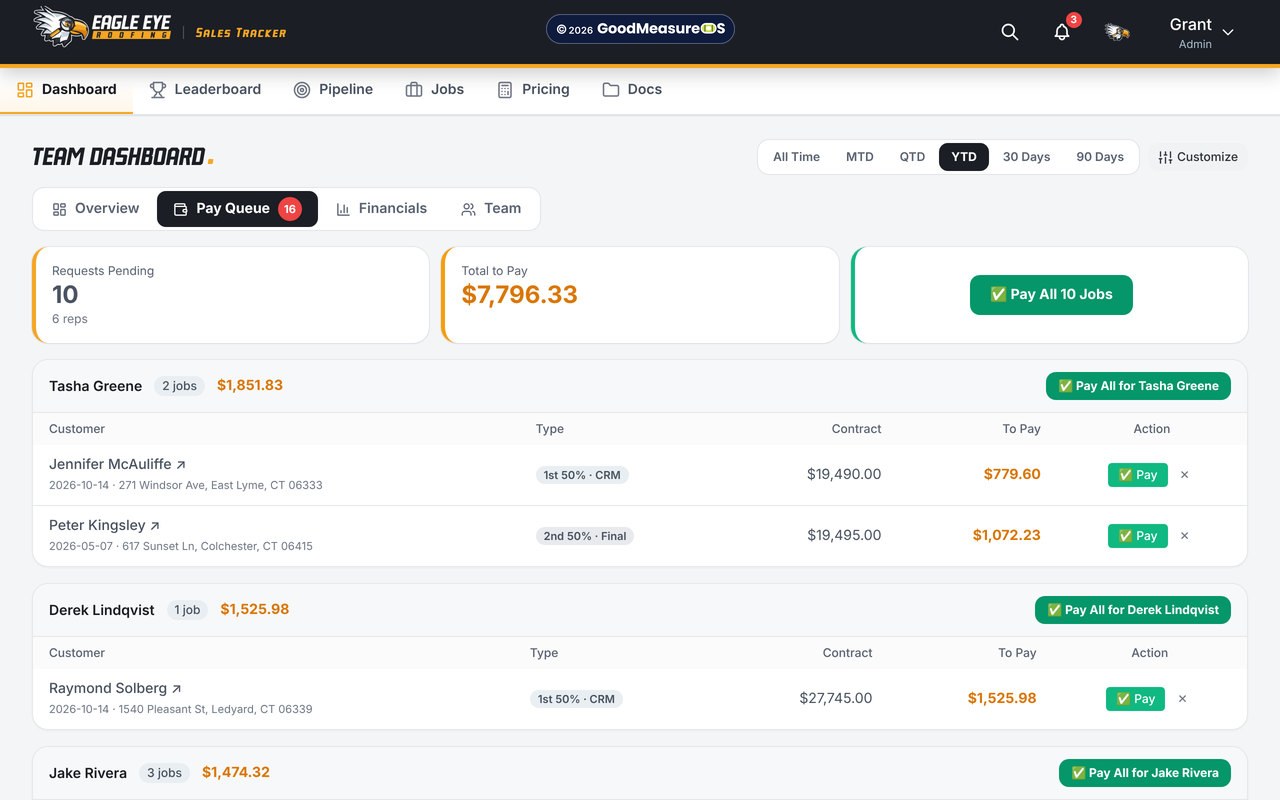Click the Requests Pending 10 card

(231, 295)
